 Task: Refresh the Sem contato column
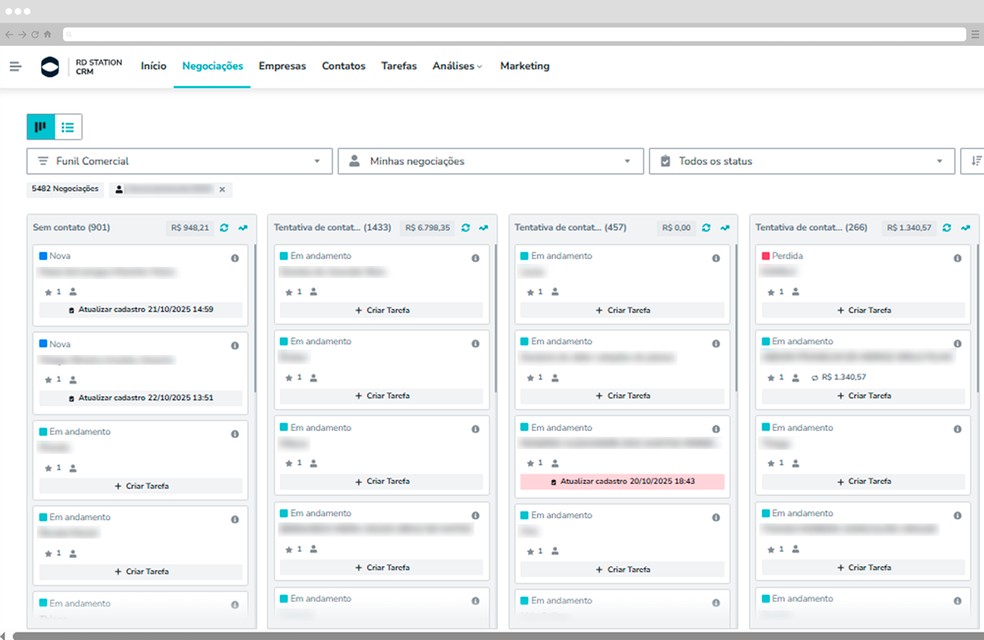pos(225,228)
